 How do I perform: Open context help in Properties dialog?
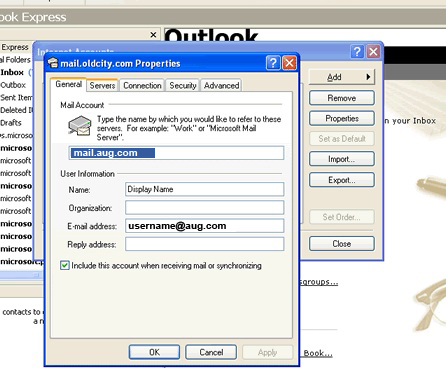(273, 63)
